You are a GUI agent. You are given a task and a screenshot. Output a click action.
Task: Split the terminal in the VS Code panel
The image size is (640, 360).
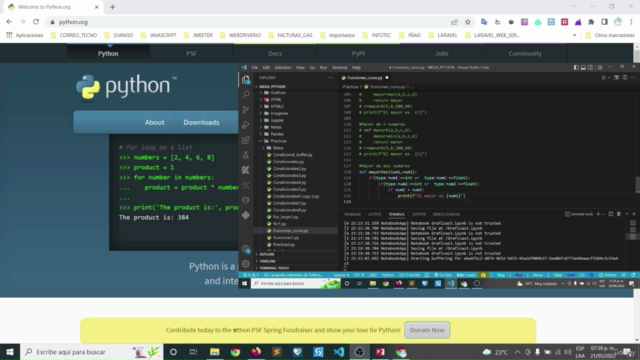[611, 214]
